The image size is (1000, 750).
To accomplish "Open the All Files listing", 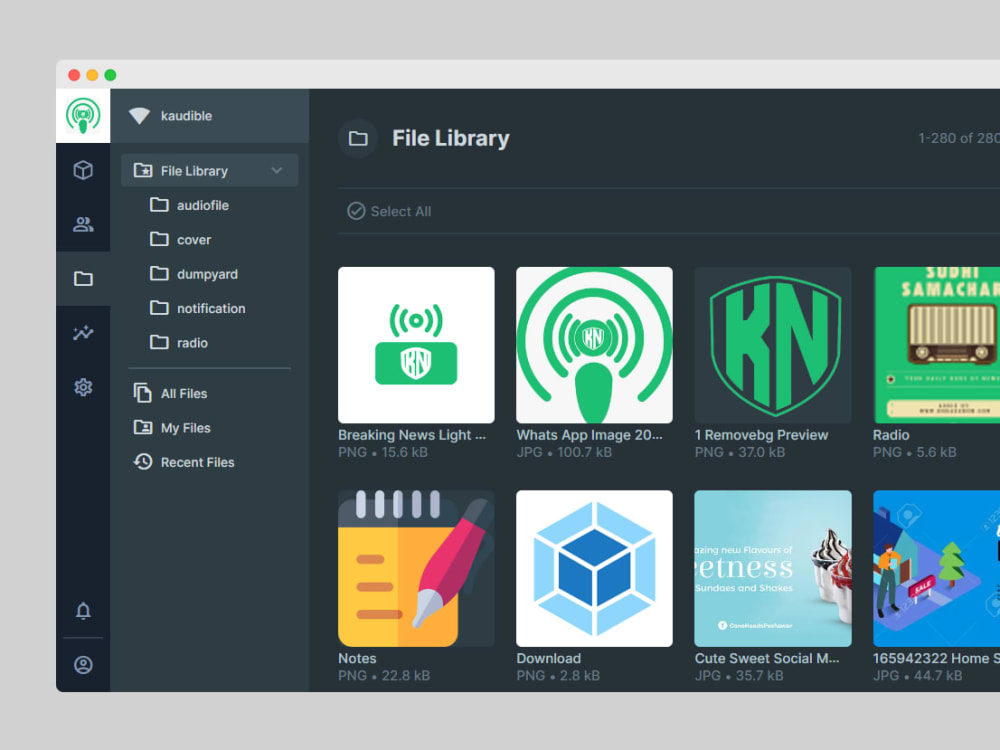I will (184, 393).
